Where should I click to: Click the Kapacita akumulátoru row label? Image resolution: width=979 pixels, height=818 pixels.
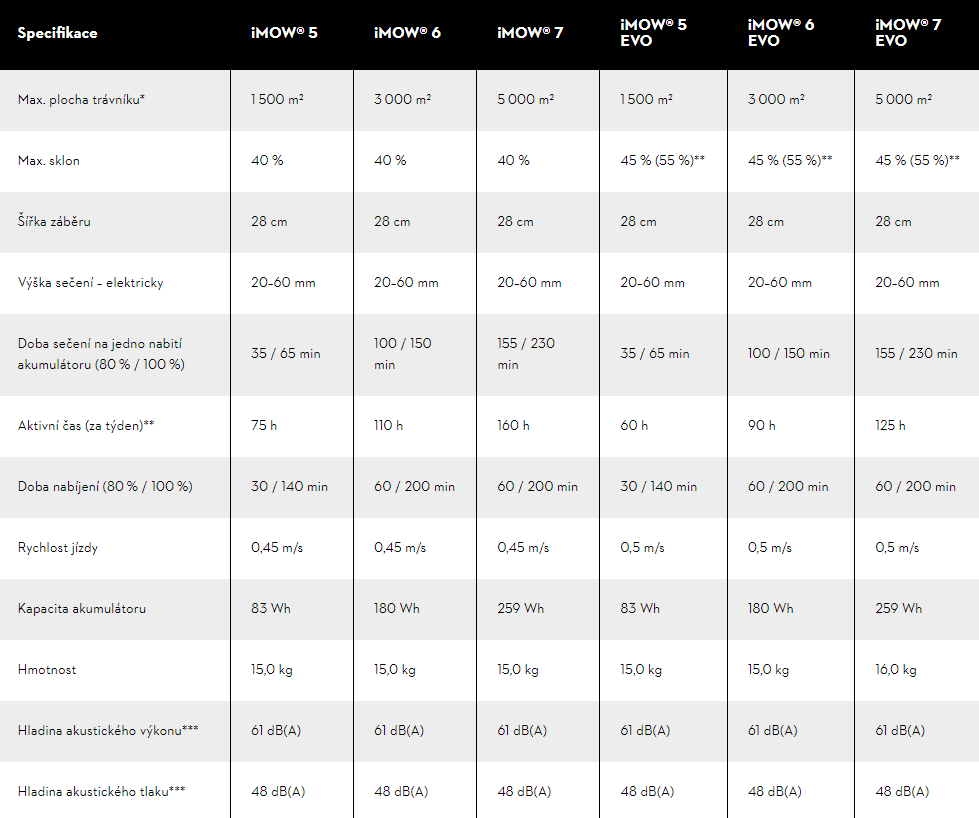coord(82,608)
